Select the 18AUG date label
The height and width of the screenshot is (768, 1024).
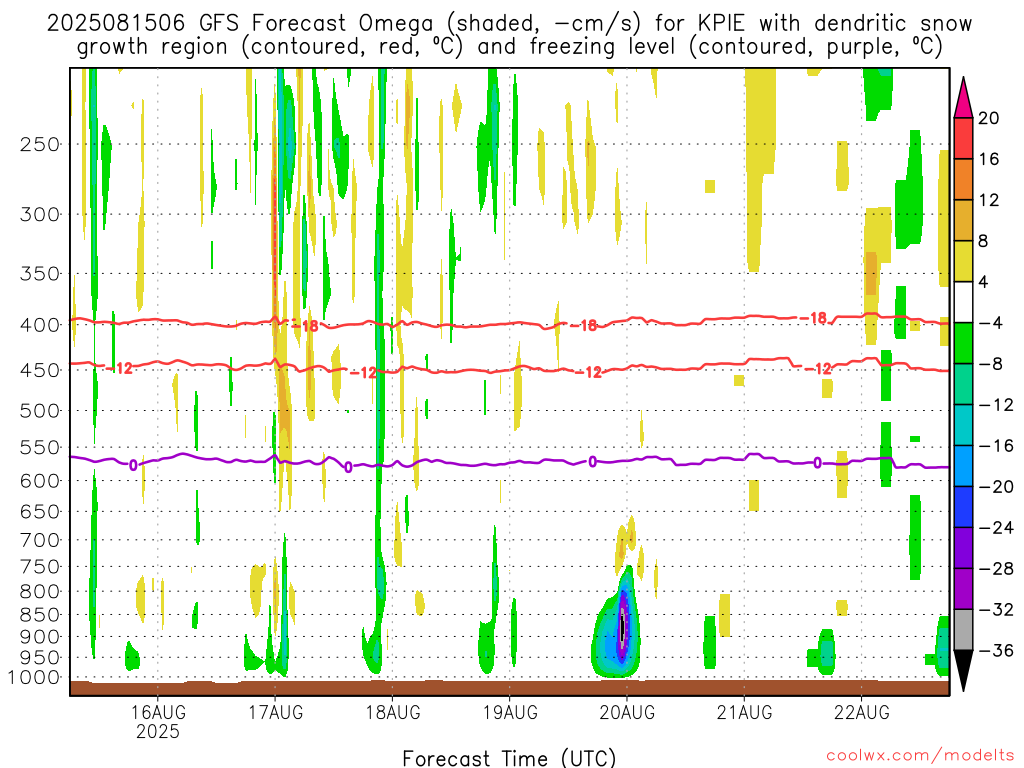coord(392,712)
